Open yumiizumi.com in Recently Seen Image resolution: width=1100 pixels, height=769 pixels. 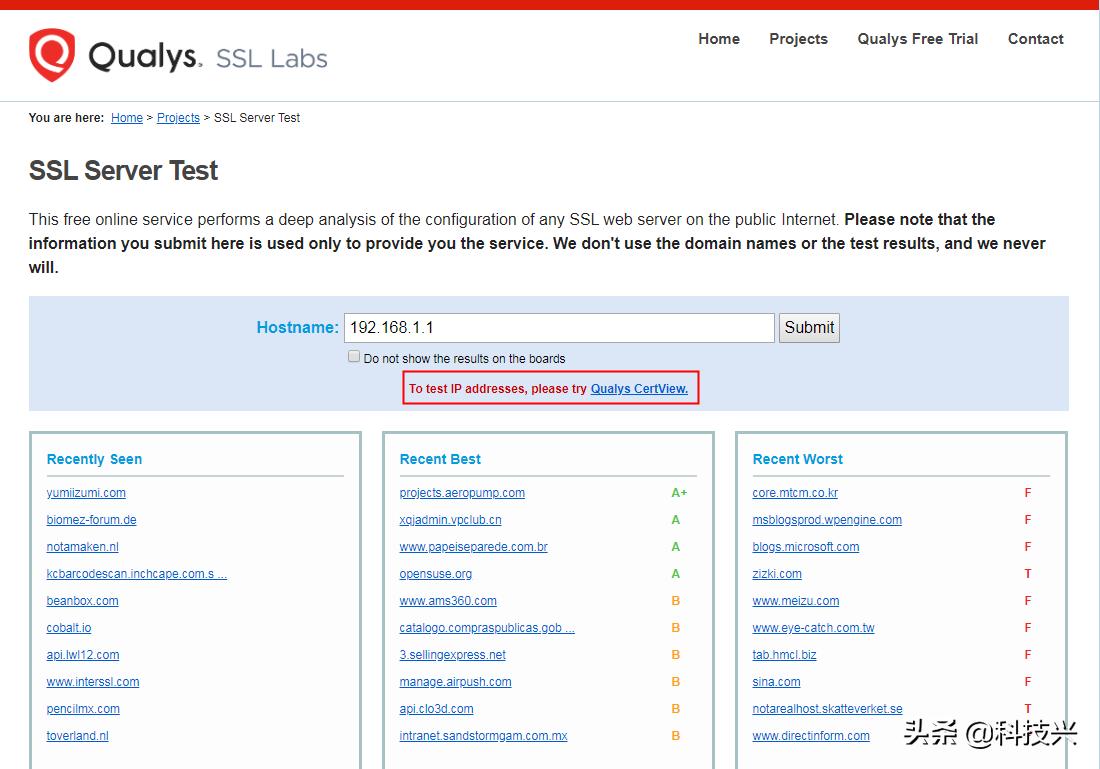(86, 493)
